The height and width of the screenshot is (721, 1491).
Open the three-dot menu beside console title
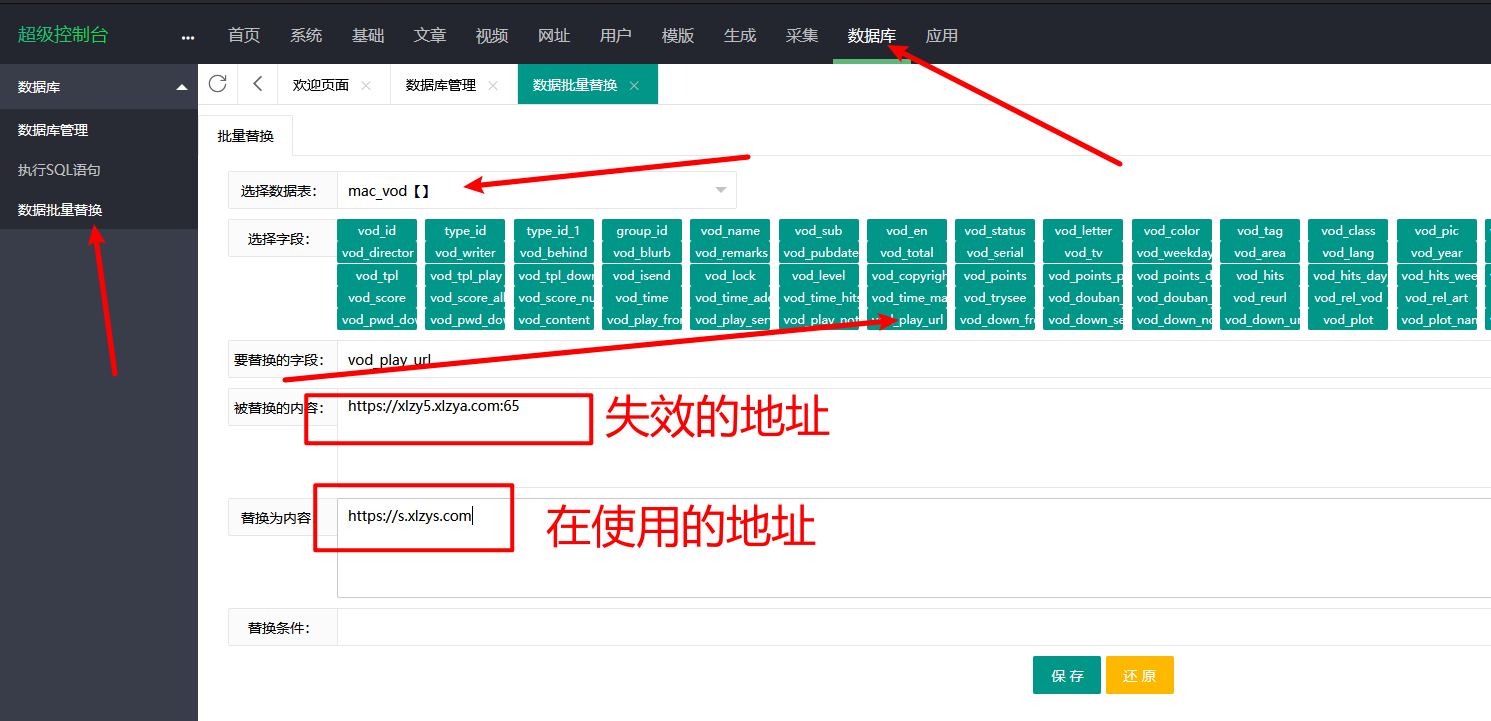[x=188, y=37]
